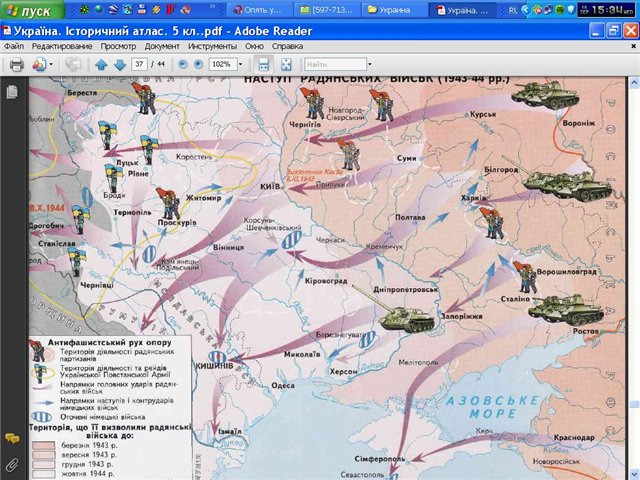640x480 pixels.
Task: Click the 'Антифашистський рух опору' legend heading
Action: (x=109, y=342)
